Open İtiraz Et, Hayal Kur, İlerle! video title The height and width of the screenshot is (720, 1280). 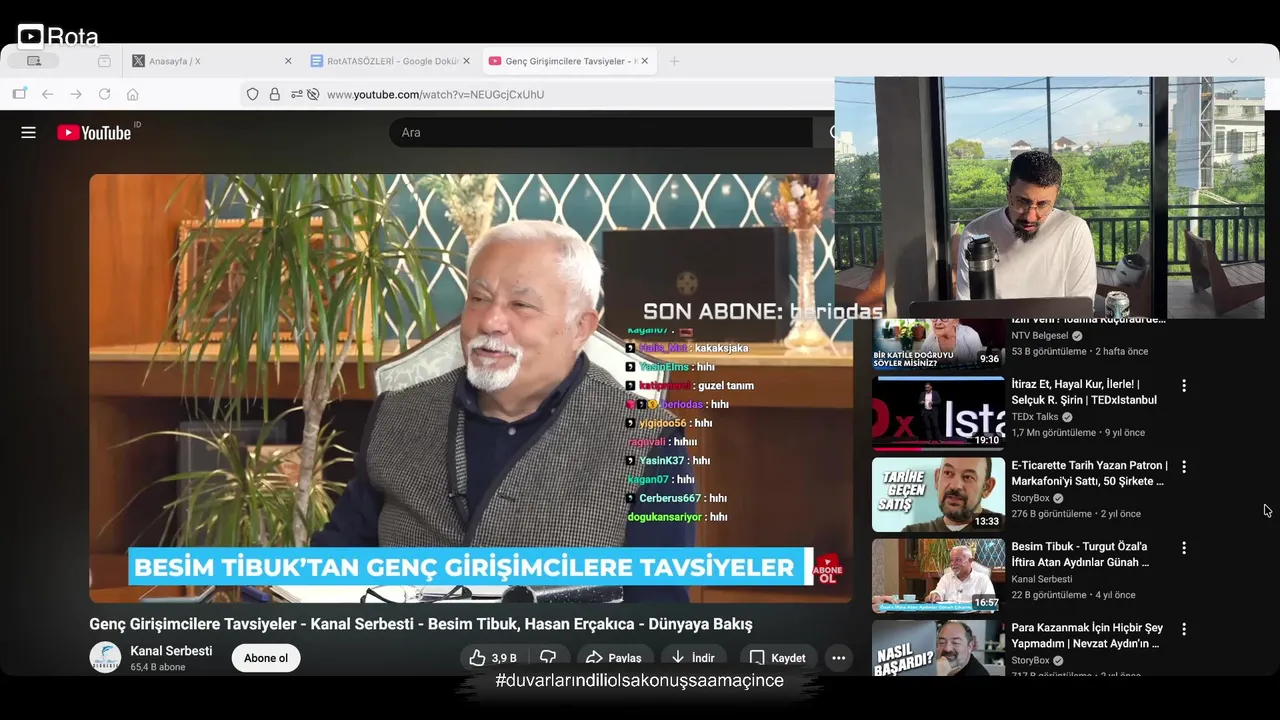pyautogui.click(x=1084, y=392)
